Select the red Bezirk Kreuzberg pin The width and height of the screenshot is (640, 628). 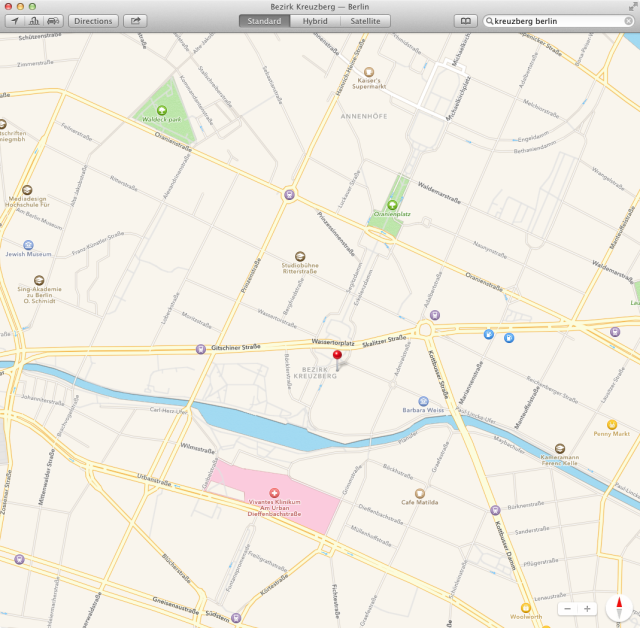click(x=337, y=355)
